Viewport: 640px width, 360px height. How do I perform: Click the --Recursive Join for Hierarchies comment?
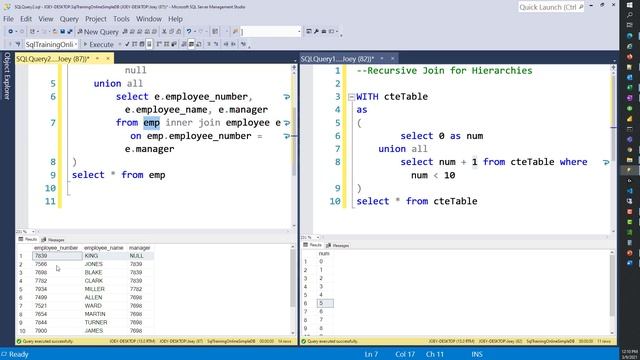[444, 71]
